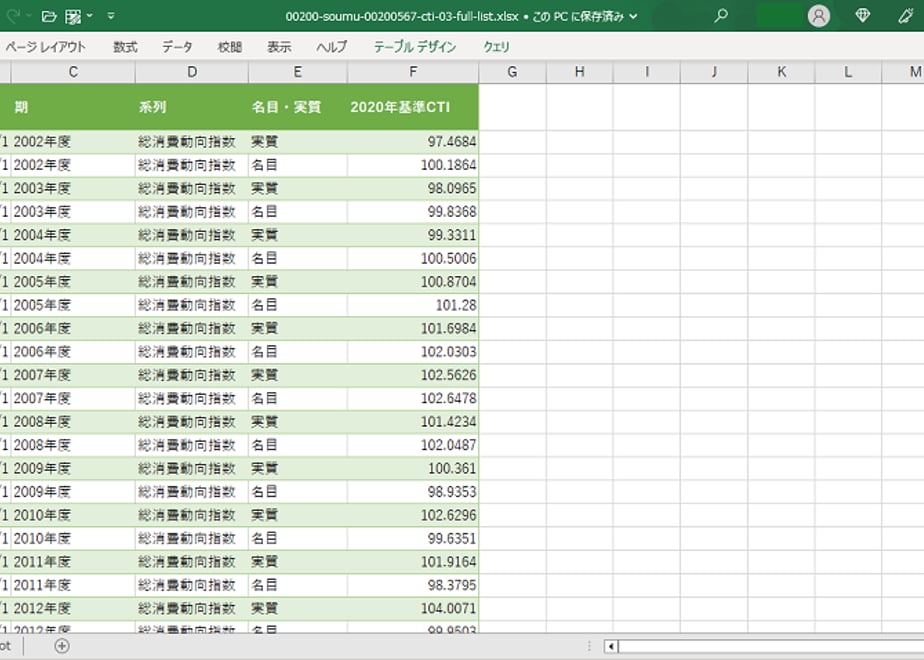Switch to the 数式 ribbon tab
The image size is (924, 660).
125,47
